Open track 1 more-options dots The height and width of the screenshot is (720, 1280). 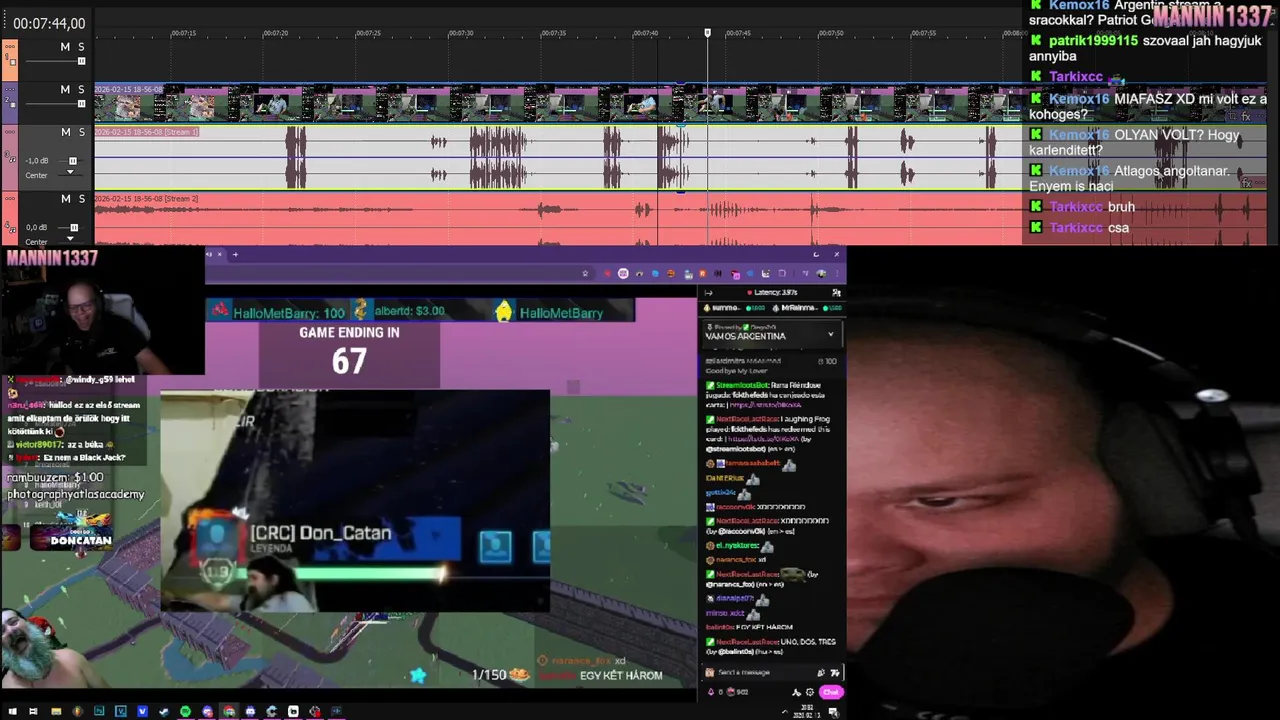(x=10, y=47)
